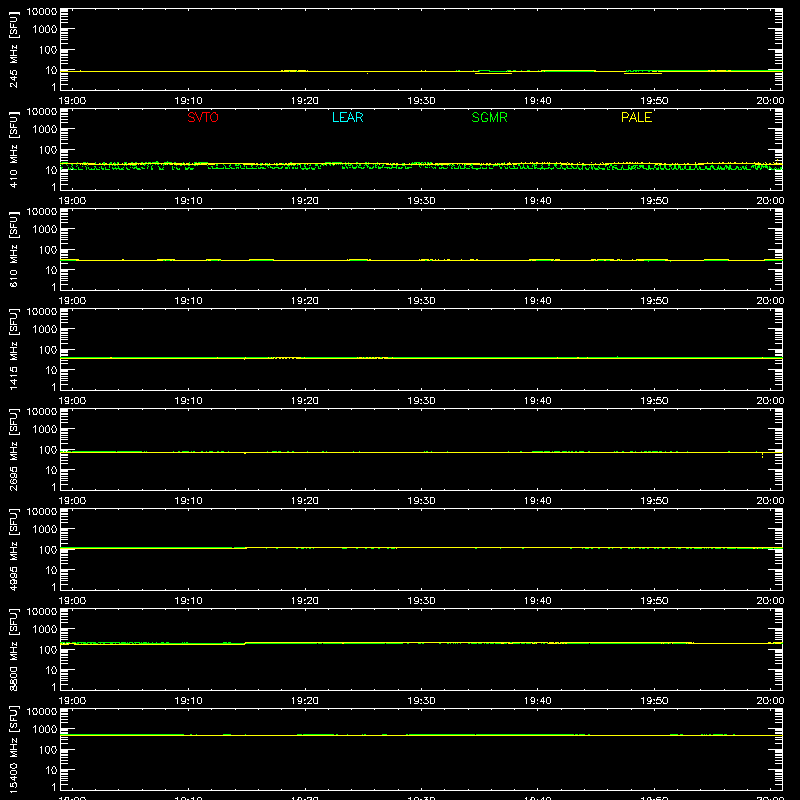This screenshot has width=800, height=800.
Task: Select the '410 MHz [SFU]' axis title
Action: pyautogui.click(x=14, y=149)
